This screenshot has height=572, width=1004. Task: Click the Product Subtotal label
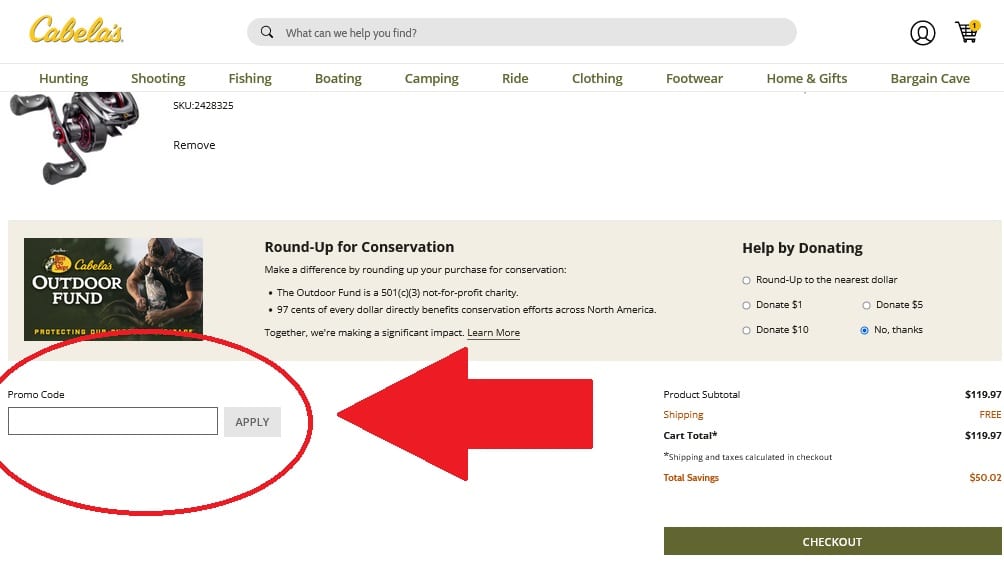[x=702, y=395]
